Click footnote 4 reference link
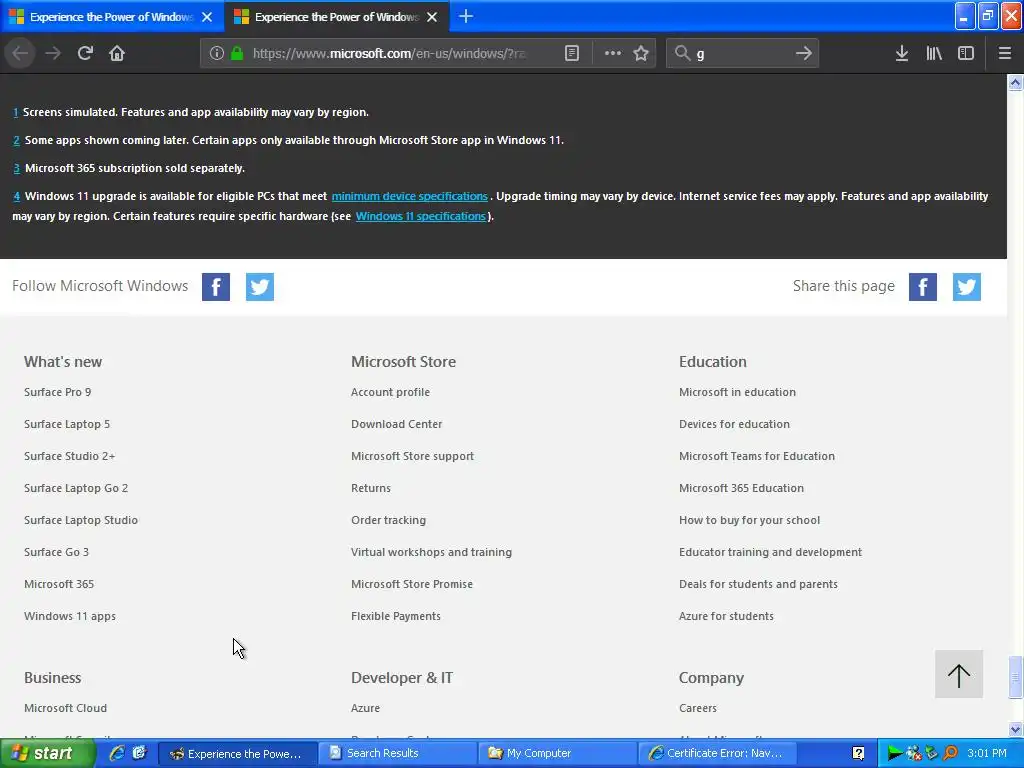The image size is (1024, 768). point(16,196)
